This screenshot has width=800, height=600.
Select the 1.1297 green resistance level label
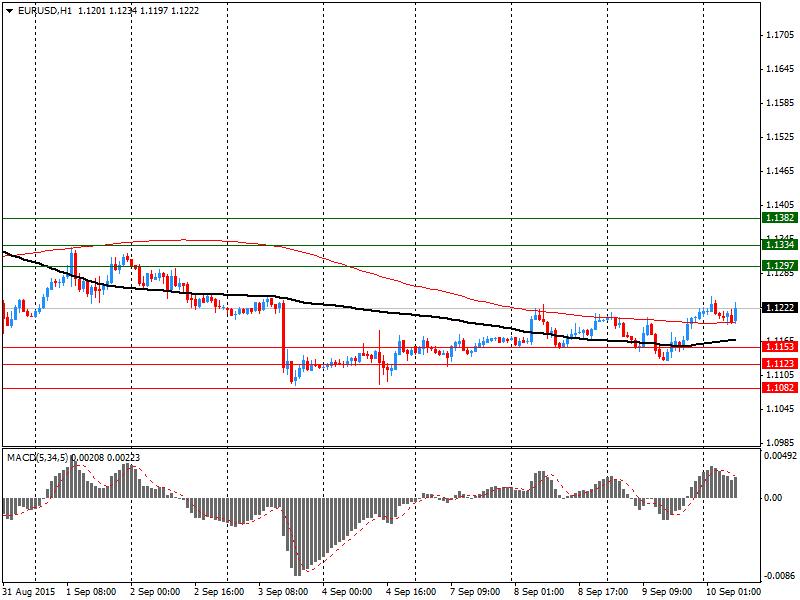[780, 266]
